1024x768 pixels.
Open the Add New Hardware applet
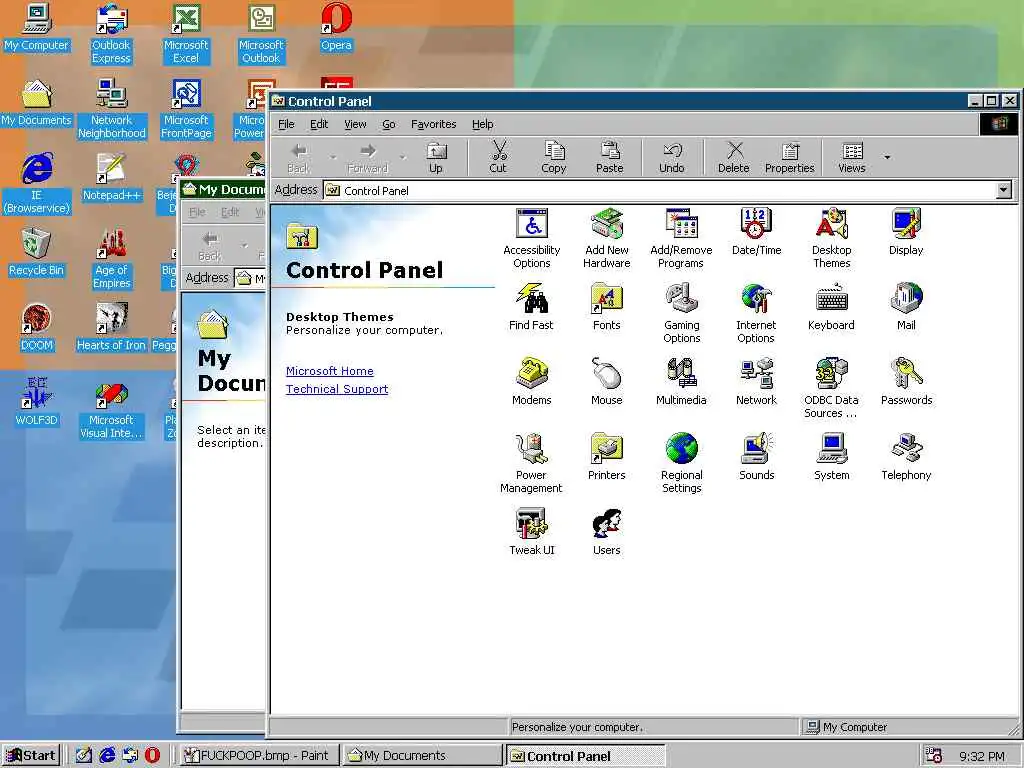607,238
